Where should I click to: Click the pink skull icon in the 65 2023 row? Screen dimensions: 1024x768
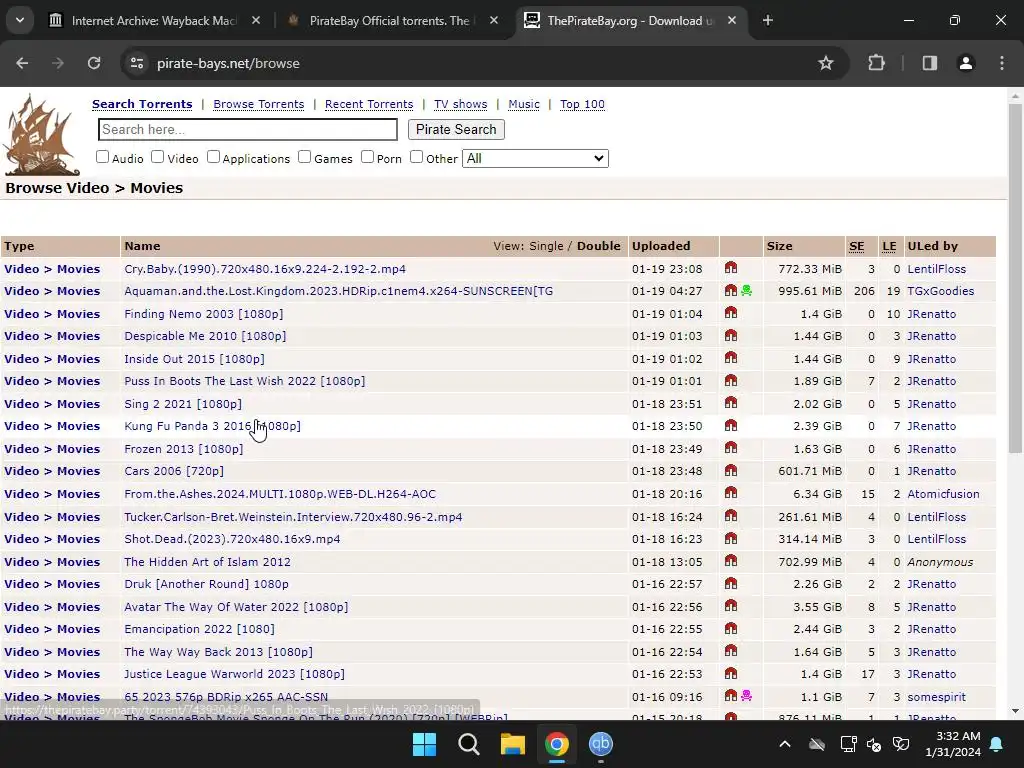[746, 696]
